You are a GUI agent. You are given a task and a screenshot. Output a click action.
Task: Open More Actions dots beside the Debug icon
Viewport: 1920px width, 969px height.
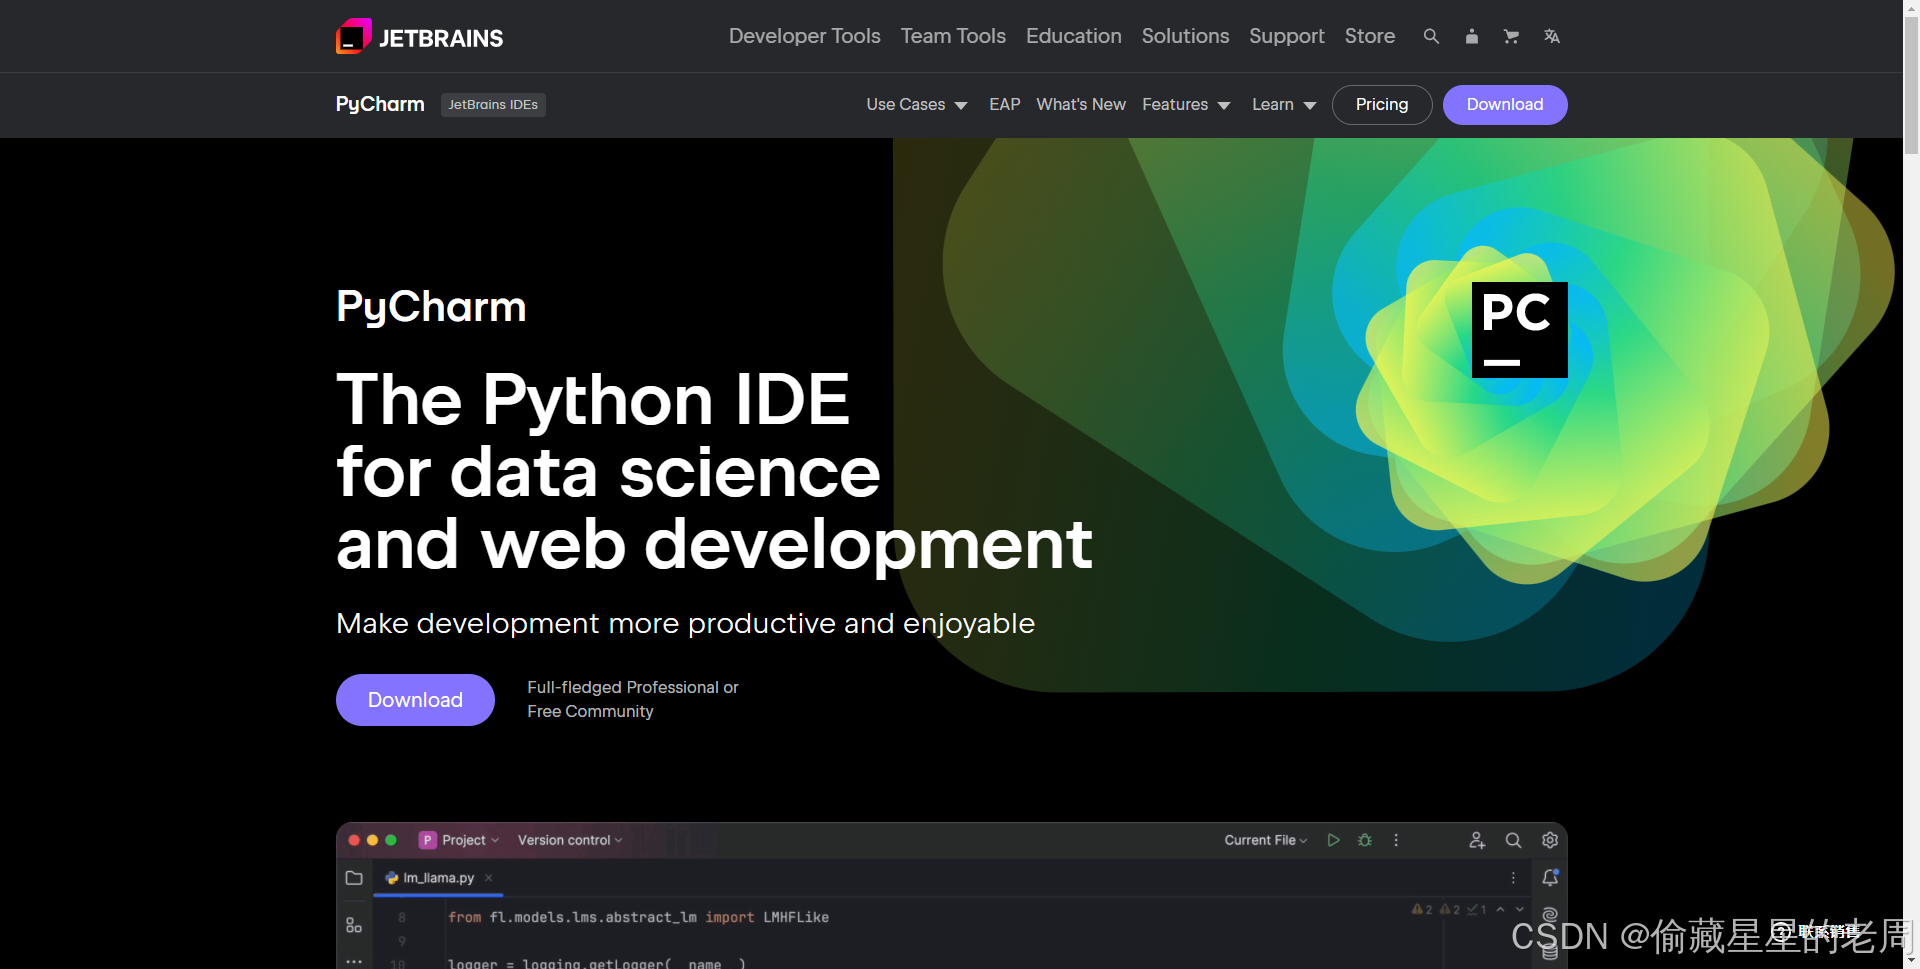(x=1396, y=840)
